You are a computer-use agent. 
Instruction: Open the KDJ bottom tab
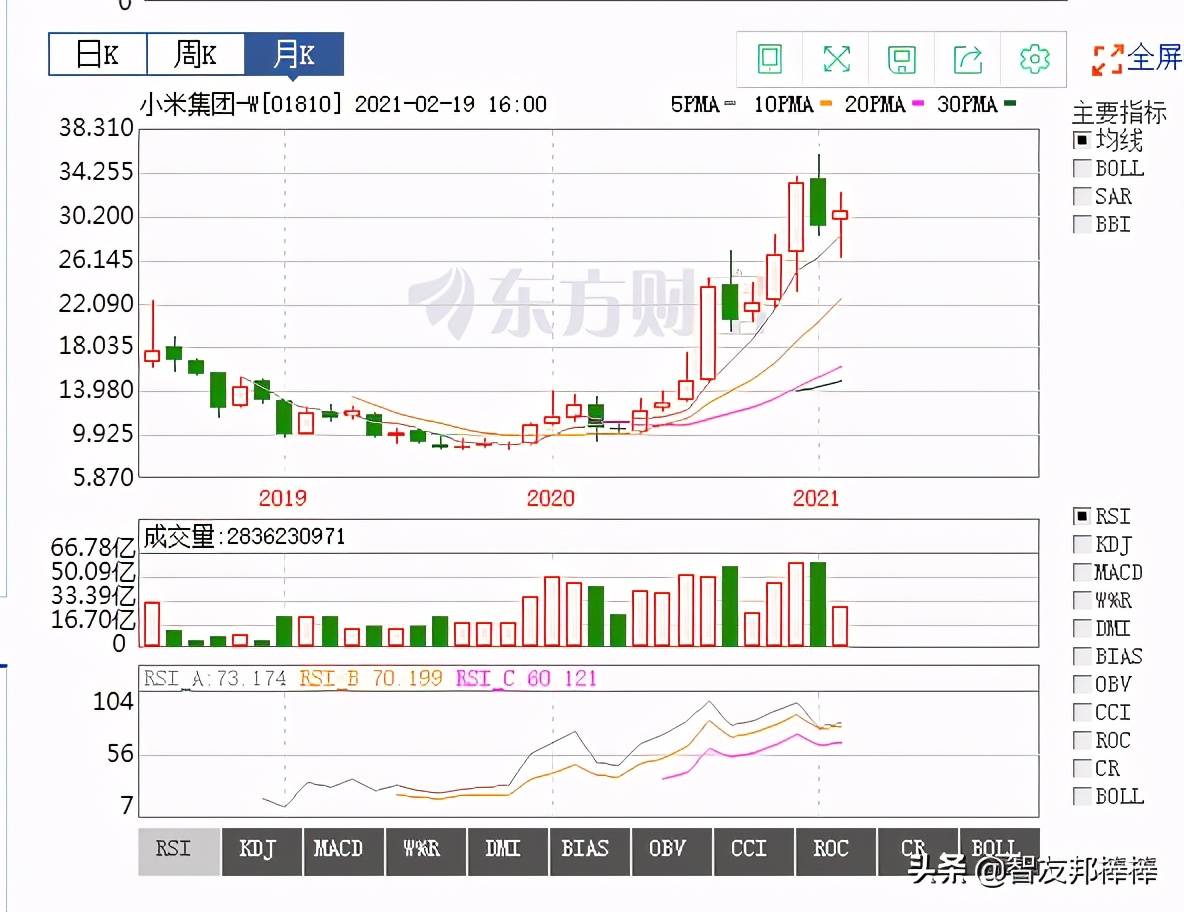click(262, 851)
